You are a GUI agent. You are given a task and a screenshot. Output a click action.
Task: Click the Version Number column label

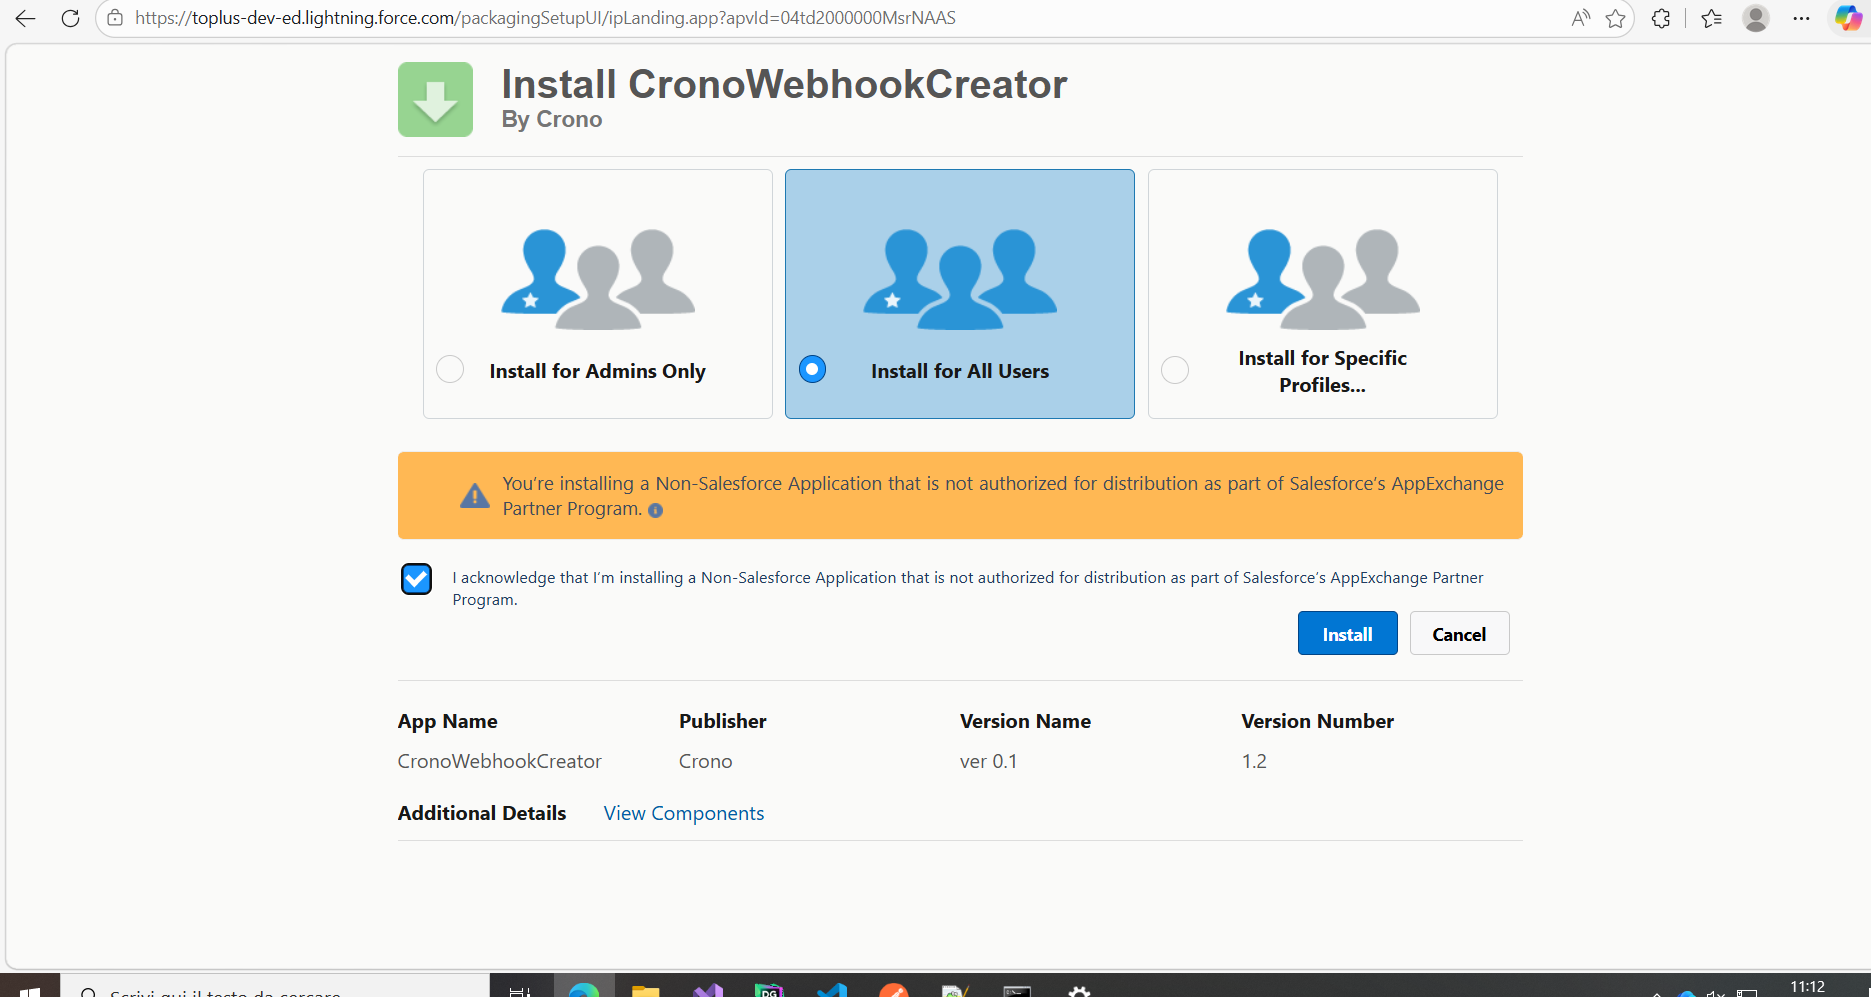coord(1317,721)
